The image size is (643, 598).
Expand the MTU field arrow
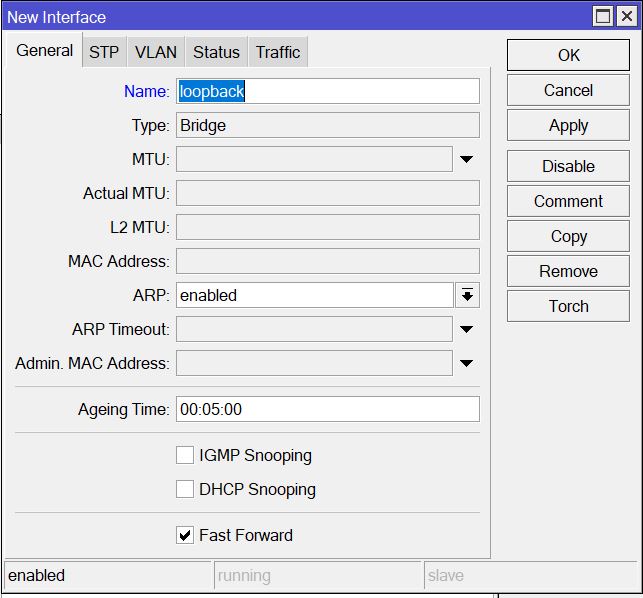[467, 159]
